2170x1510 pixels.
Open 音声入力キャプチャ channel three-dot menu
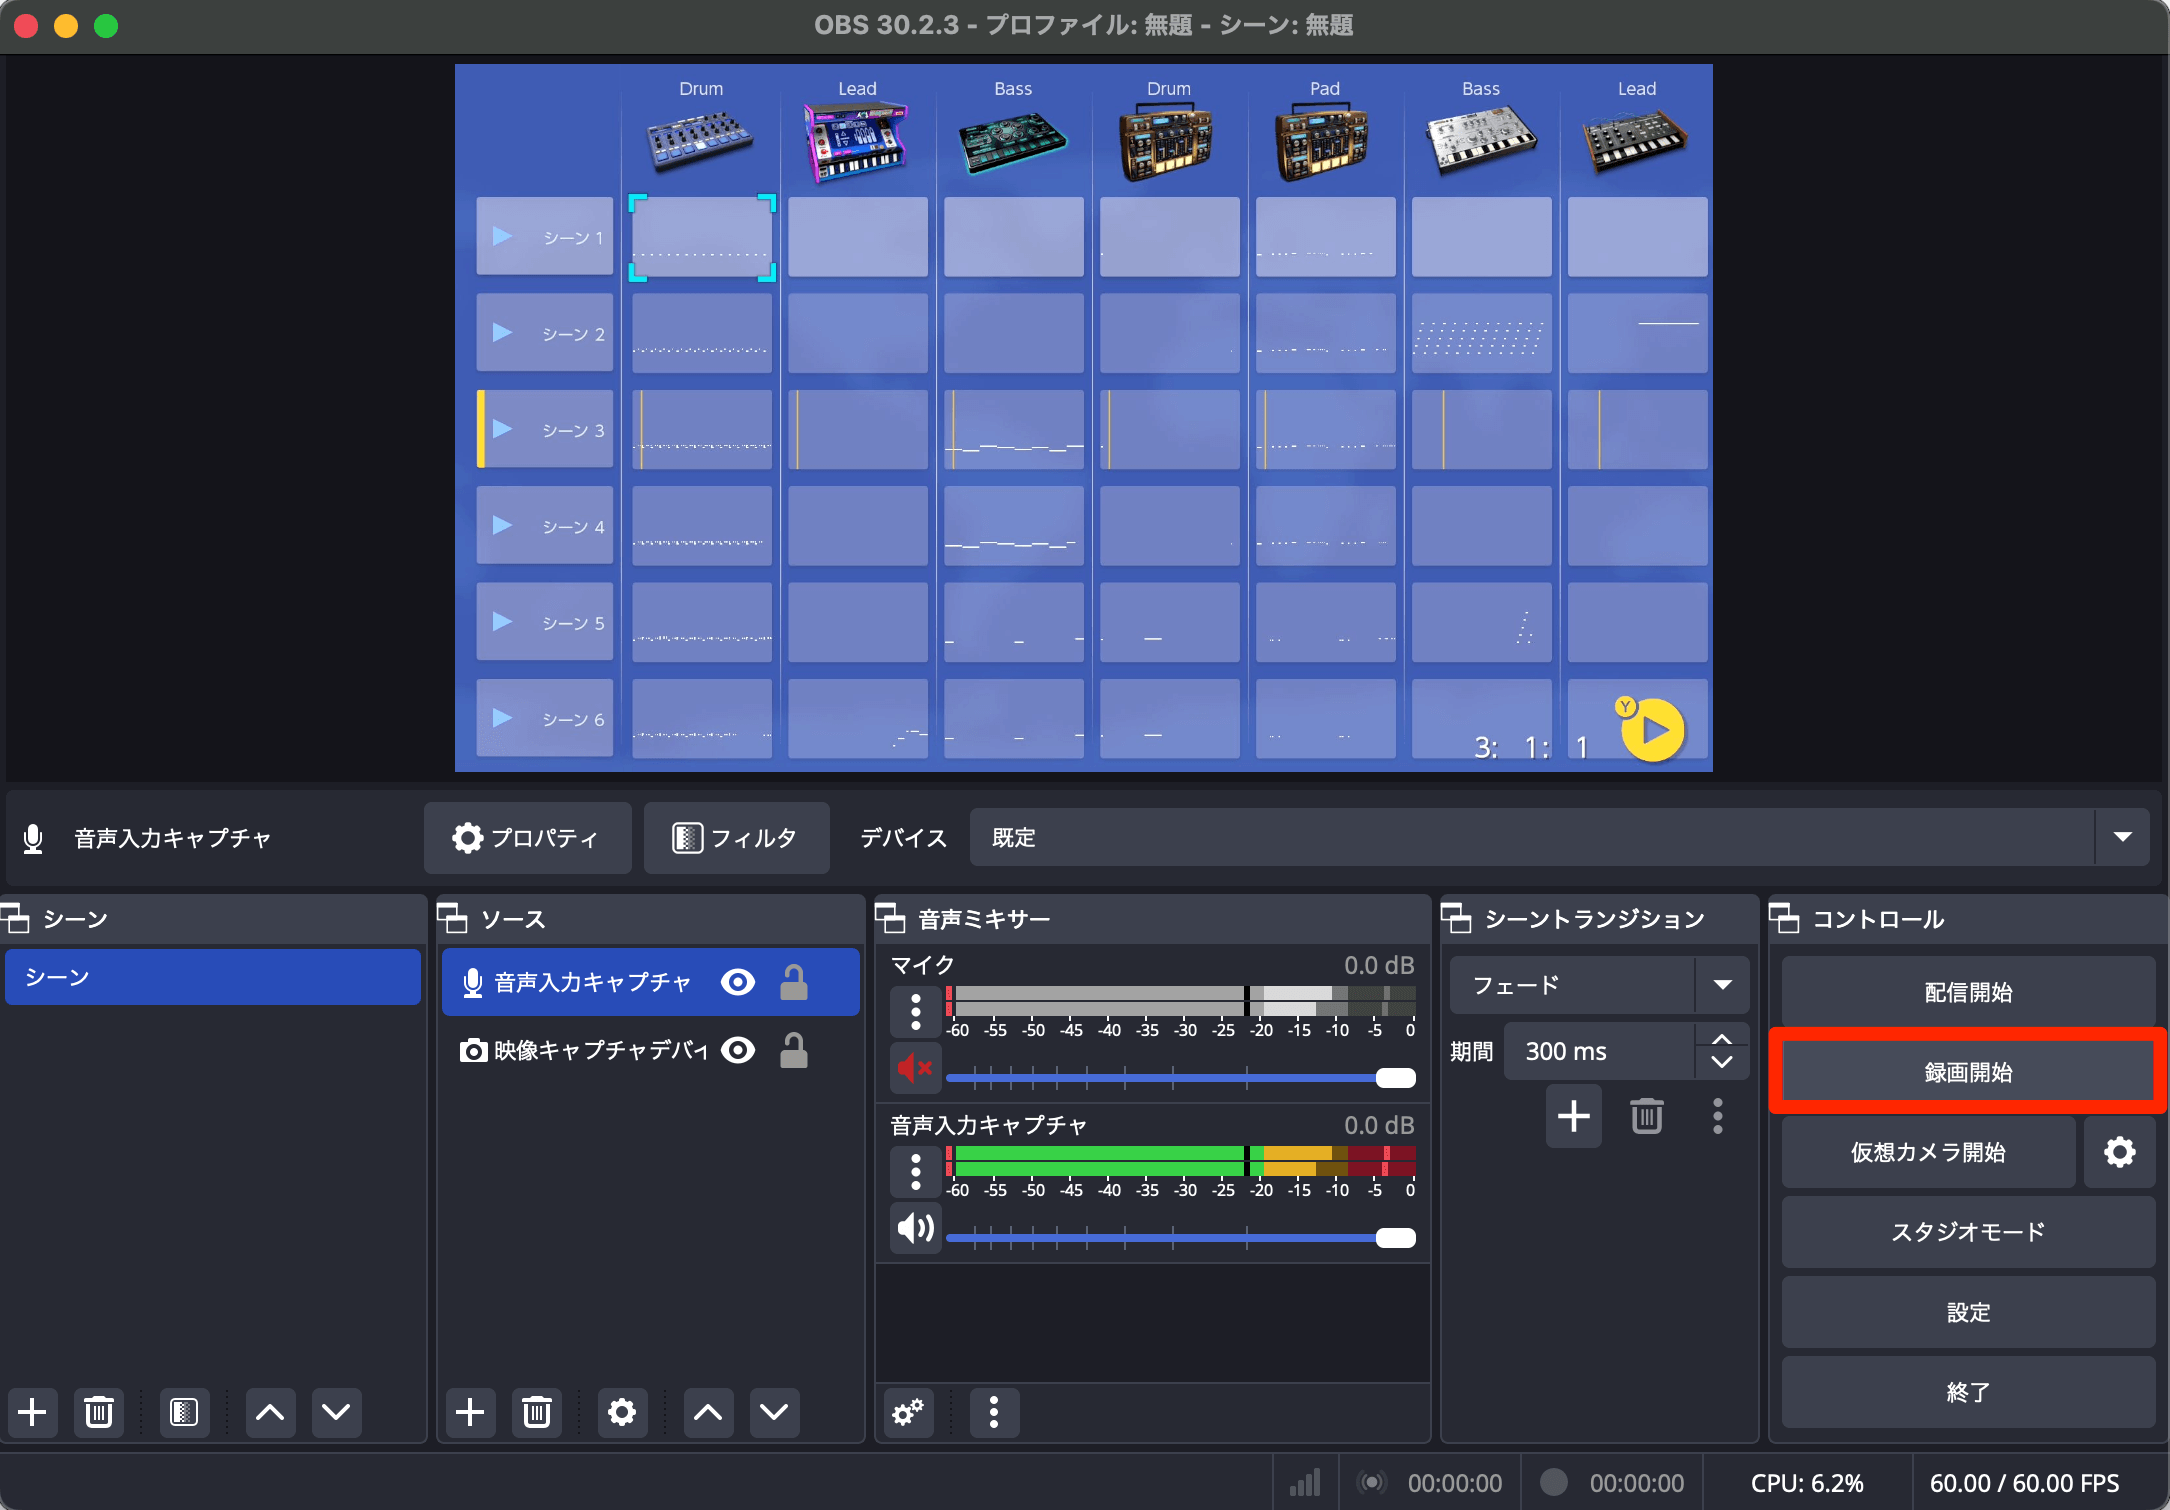[916, 1172]
